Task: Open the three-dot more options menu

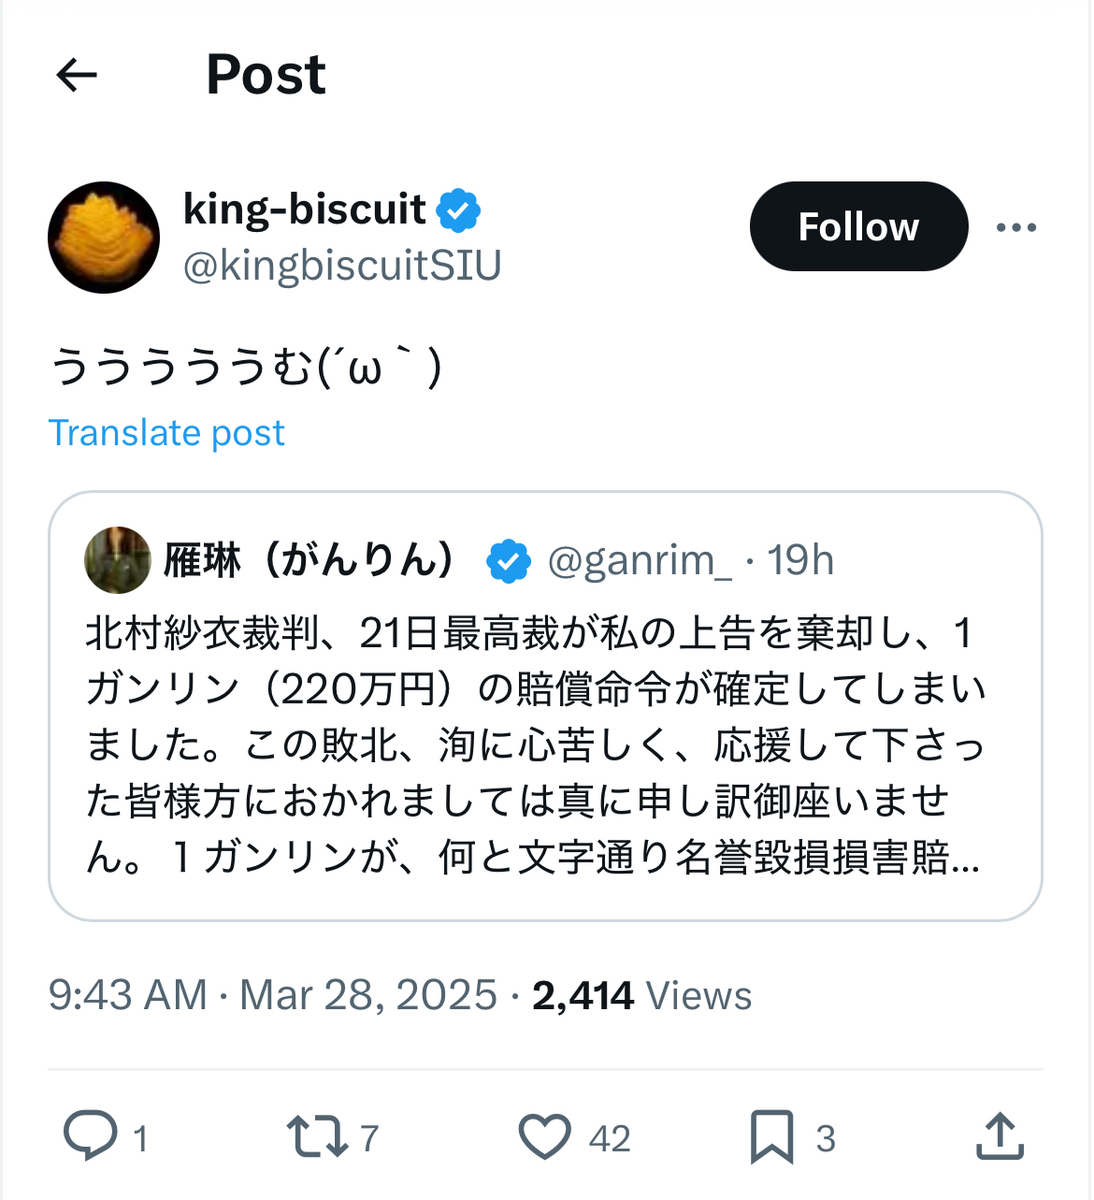Action: pos(1016,228)
